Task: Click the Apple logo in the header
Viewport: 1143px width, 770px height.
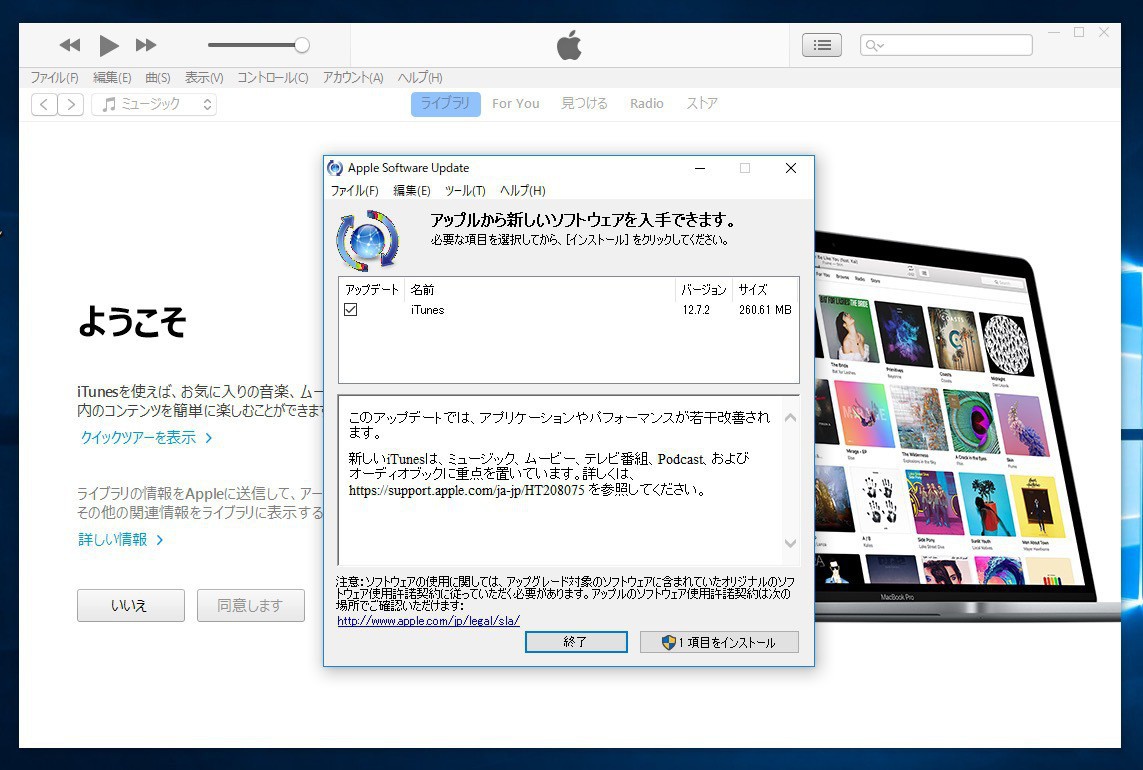Action: [569, 45]
